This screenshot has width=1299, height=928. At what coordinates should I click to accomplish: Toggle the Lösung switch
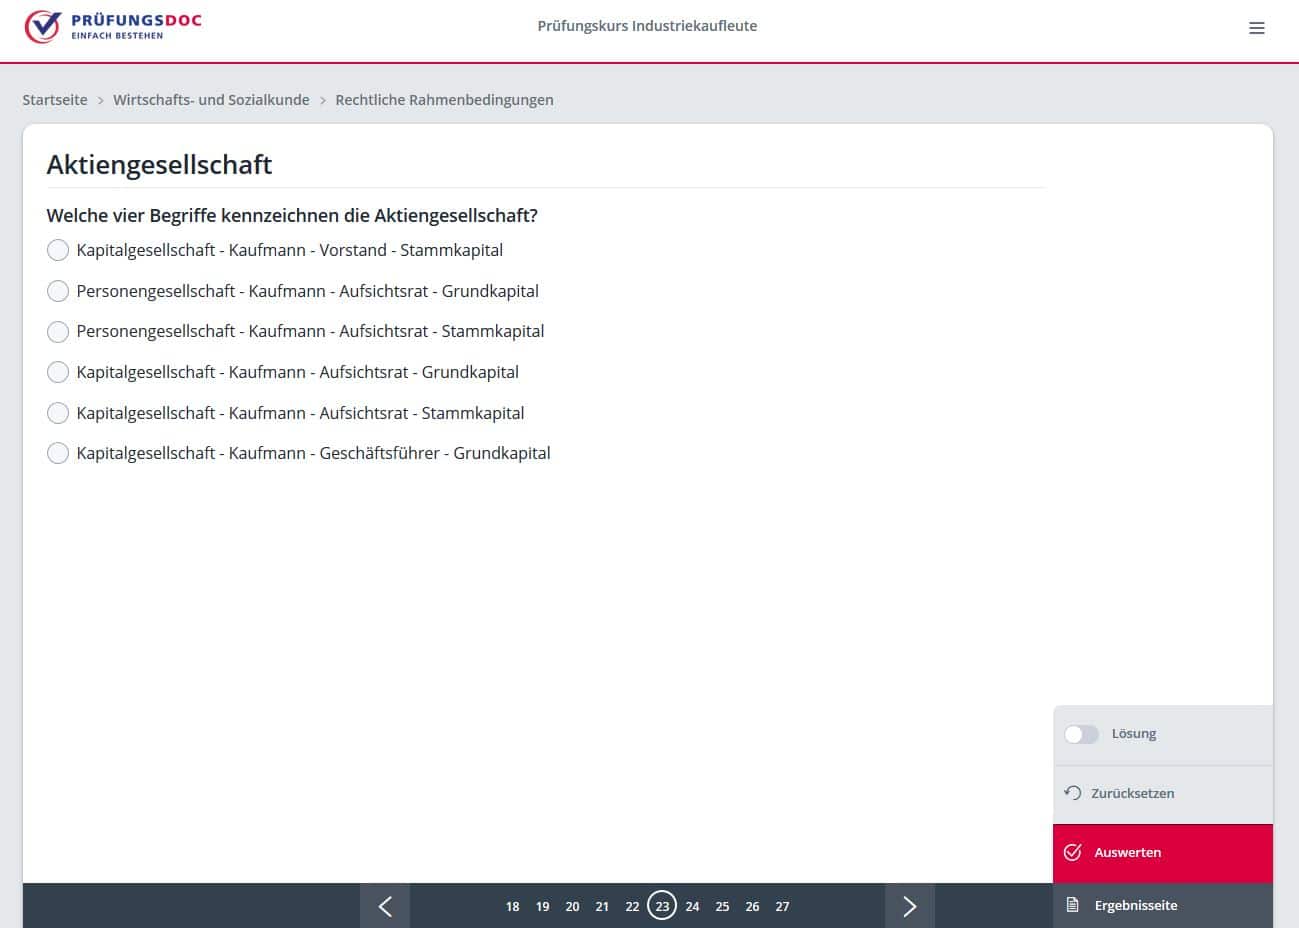[x=1081, y=734]
